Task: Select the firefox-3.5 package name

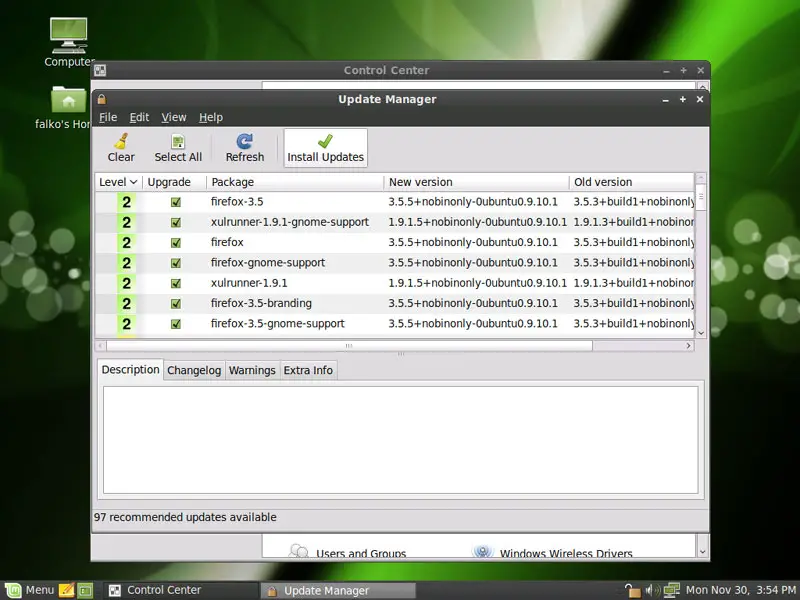Action: point(237,202)
